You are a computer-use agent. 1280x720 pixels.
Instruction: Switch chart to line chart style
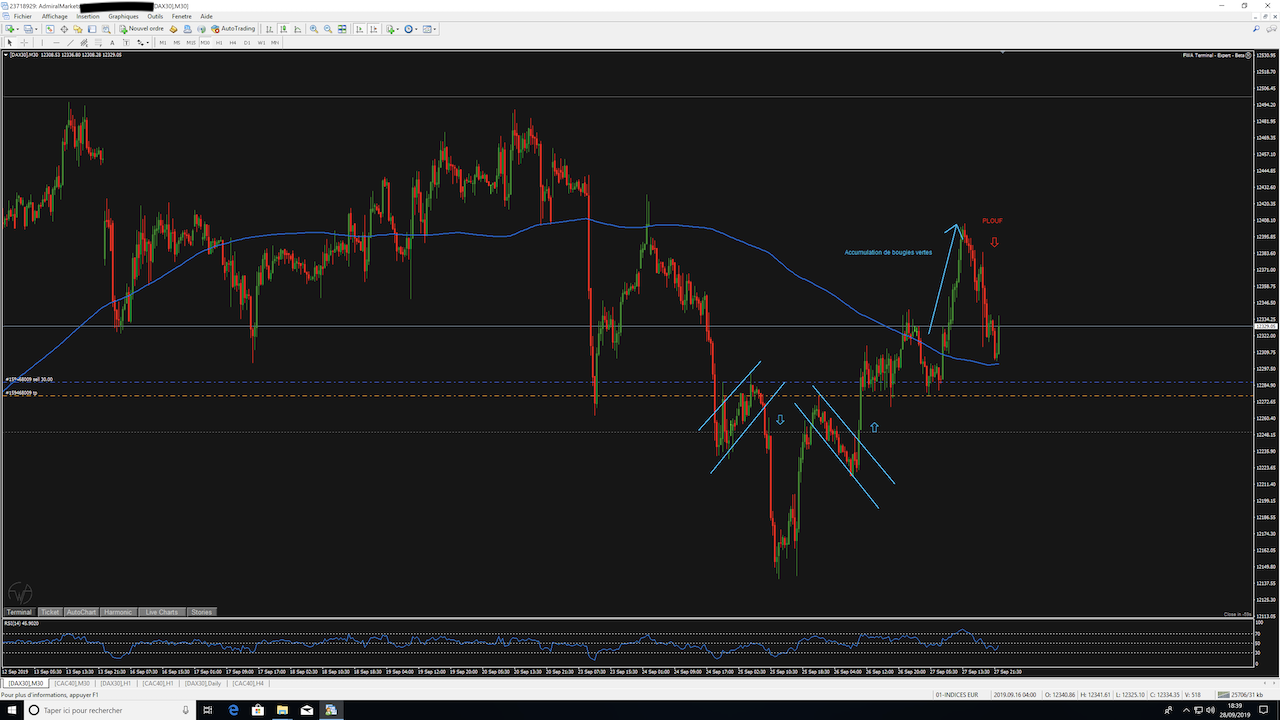click(x=297, y=29)
